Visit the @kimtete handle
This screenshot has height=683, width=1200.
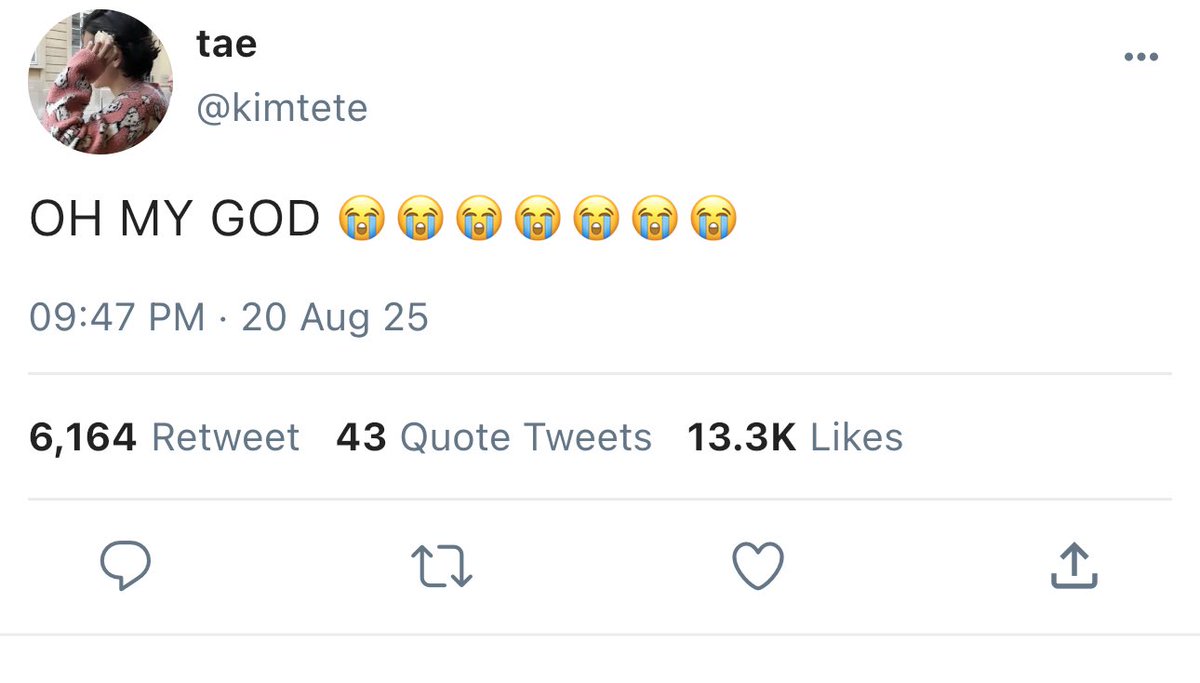pos(282,107)
